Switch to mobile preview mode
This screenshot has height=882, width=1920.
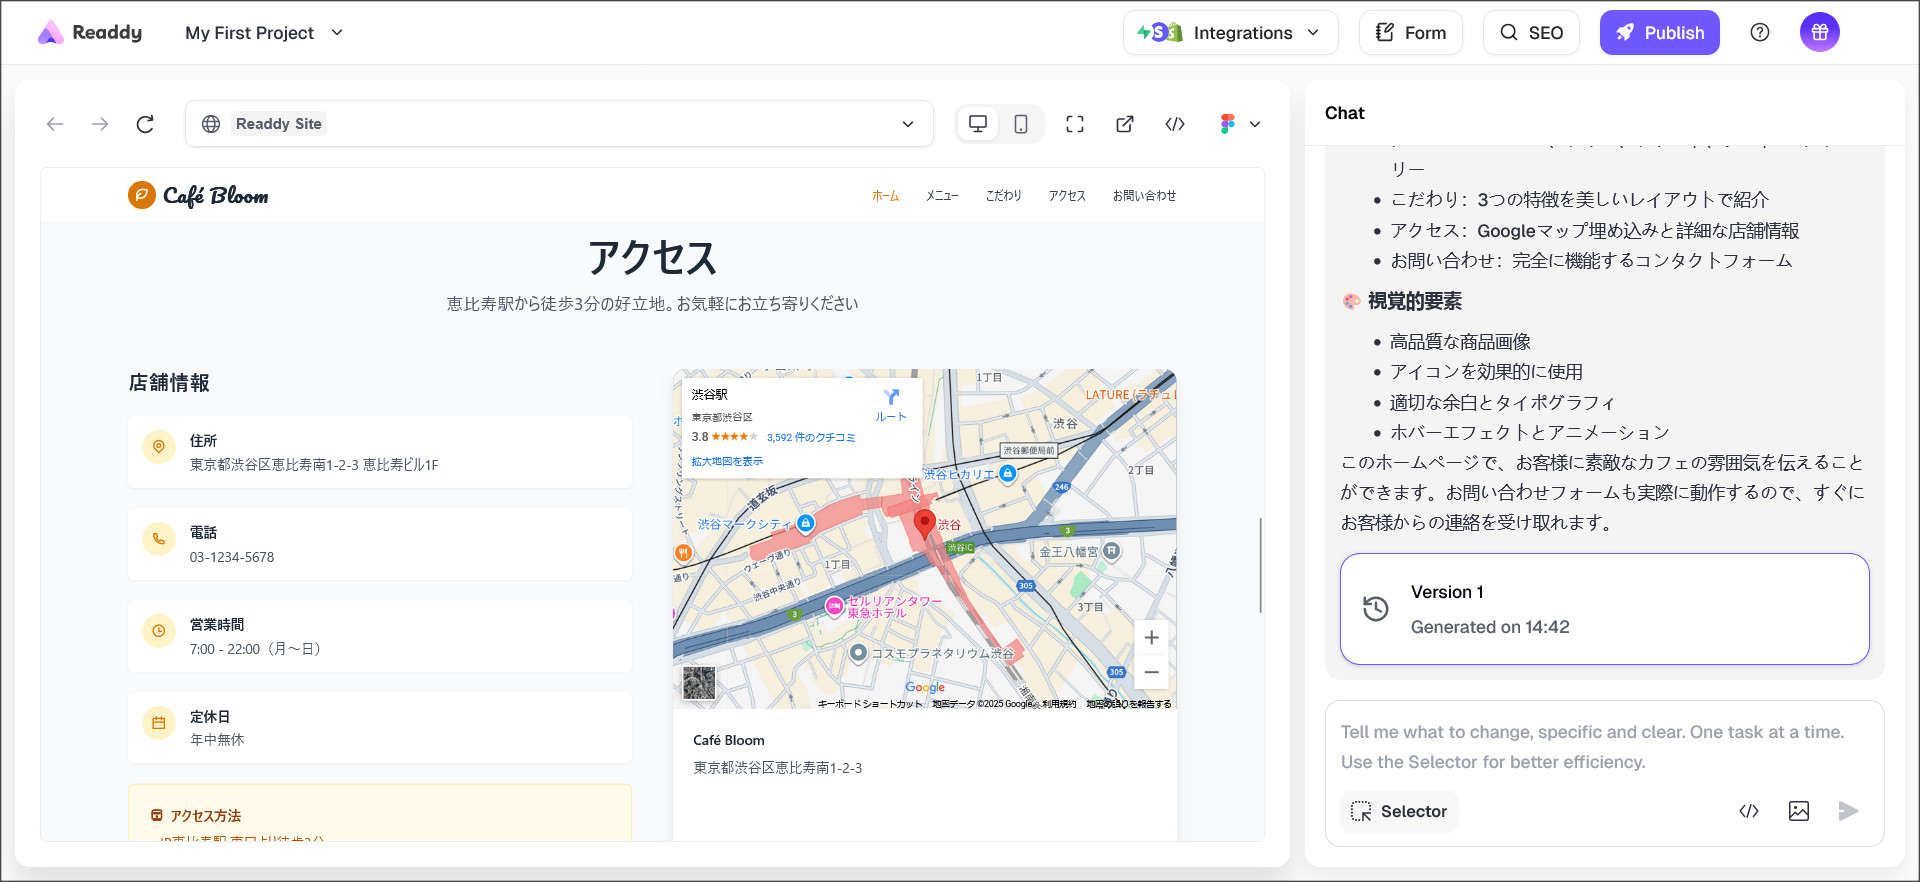[1021, 124]
